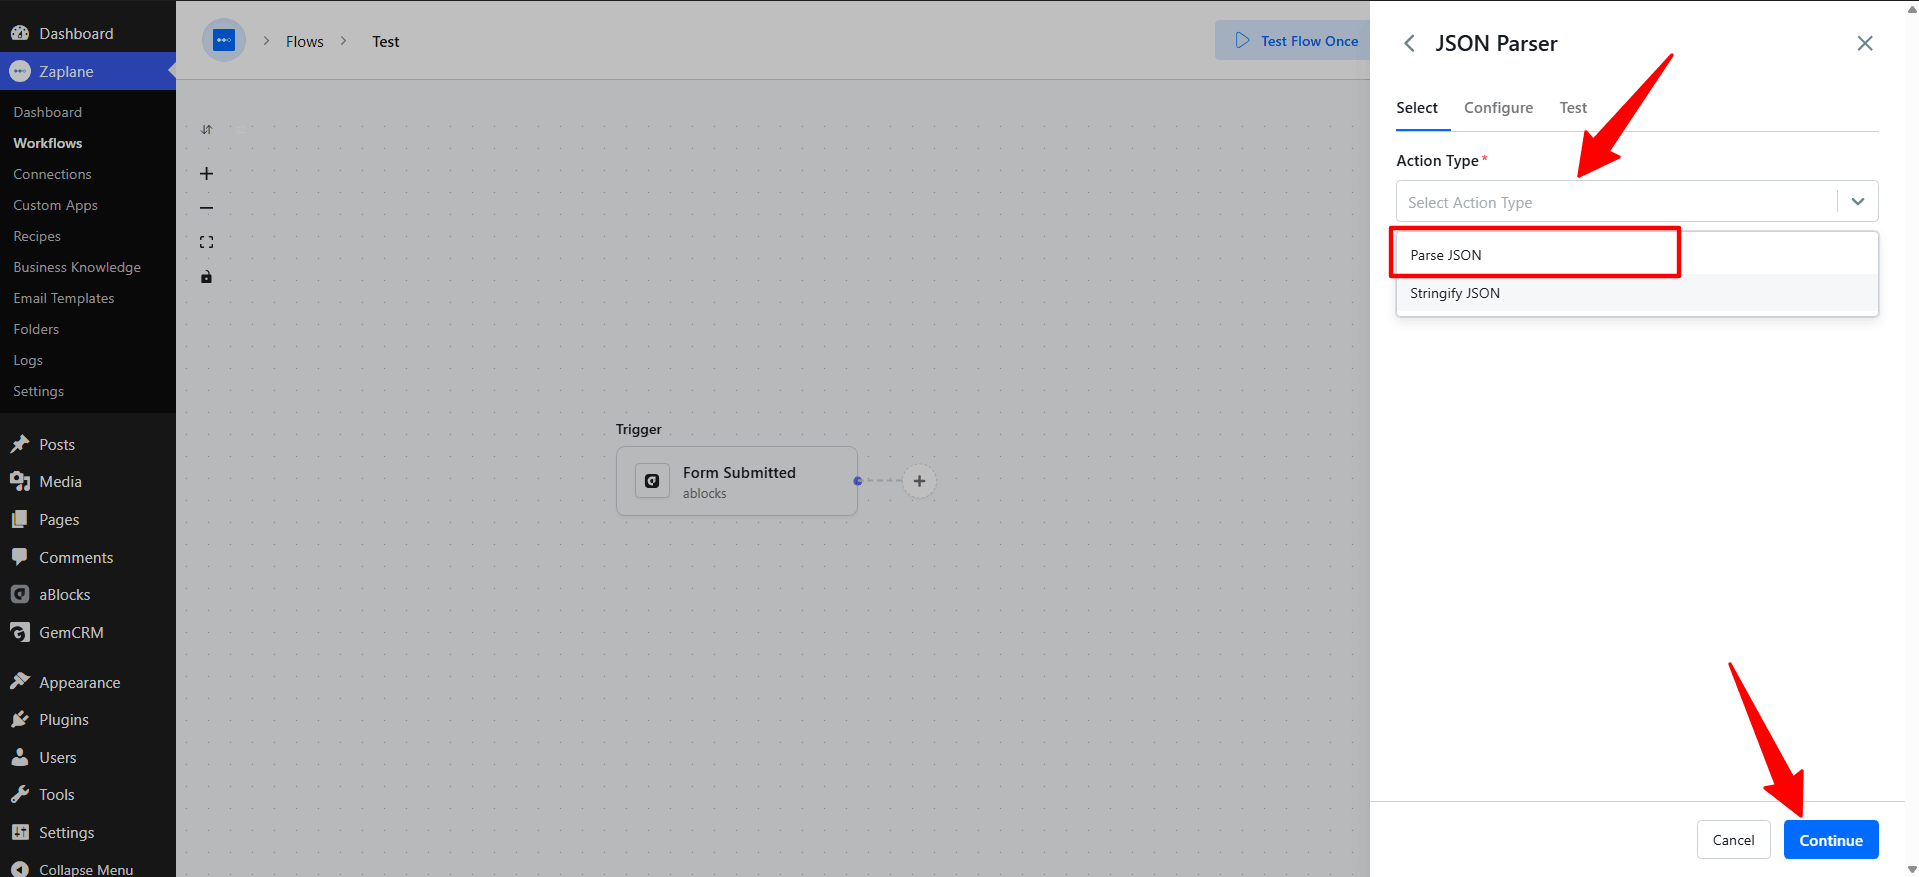Image resolution: width=1919 pixels, height=877 pixels.
Task: Click the Pages icon in sidebar
Action: [x=20, y=519]
